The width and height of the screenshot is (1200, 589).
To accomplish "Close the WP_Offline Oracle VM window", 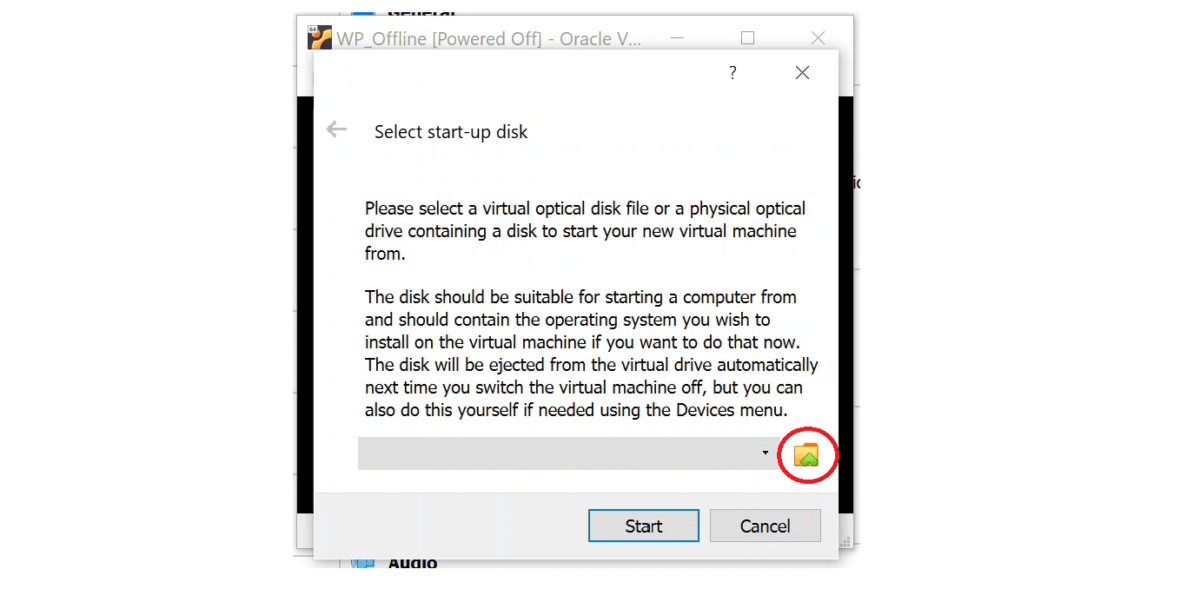I will 818,38.
